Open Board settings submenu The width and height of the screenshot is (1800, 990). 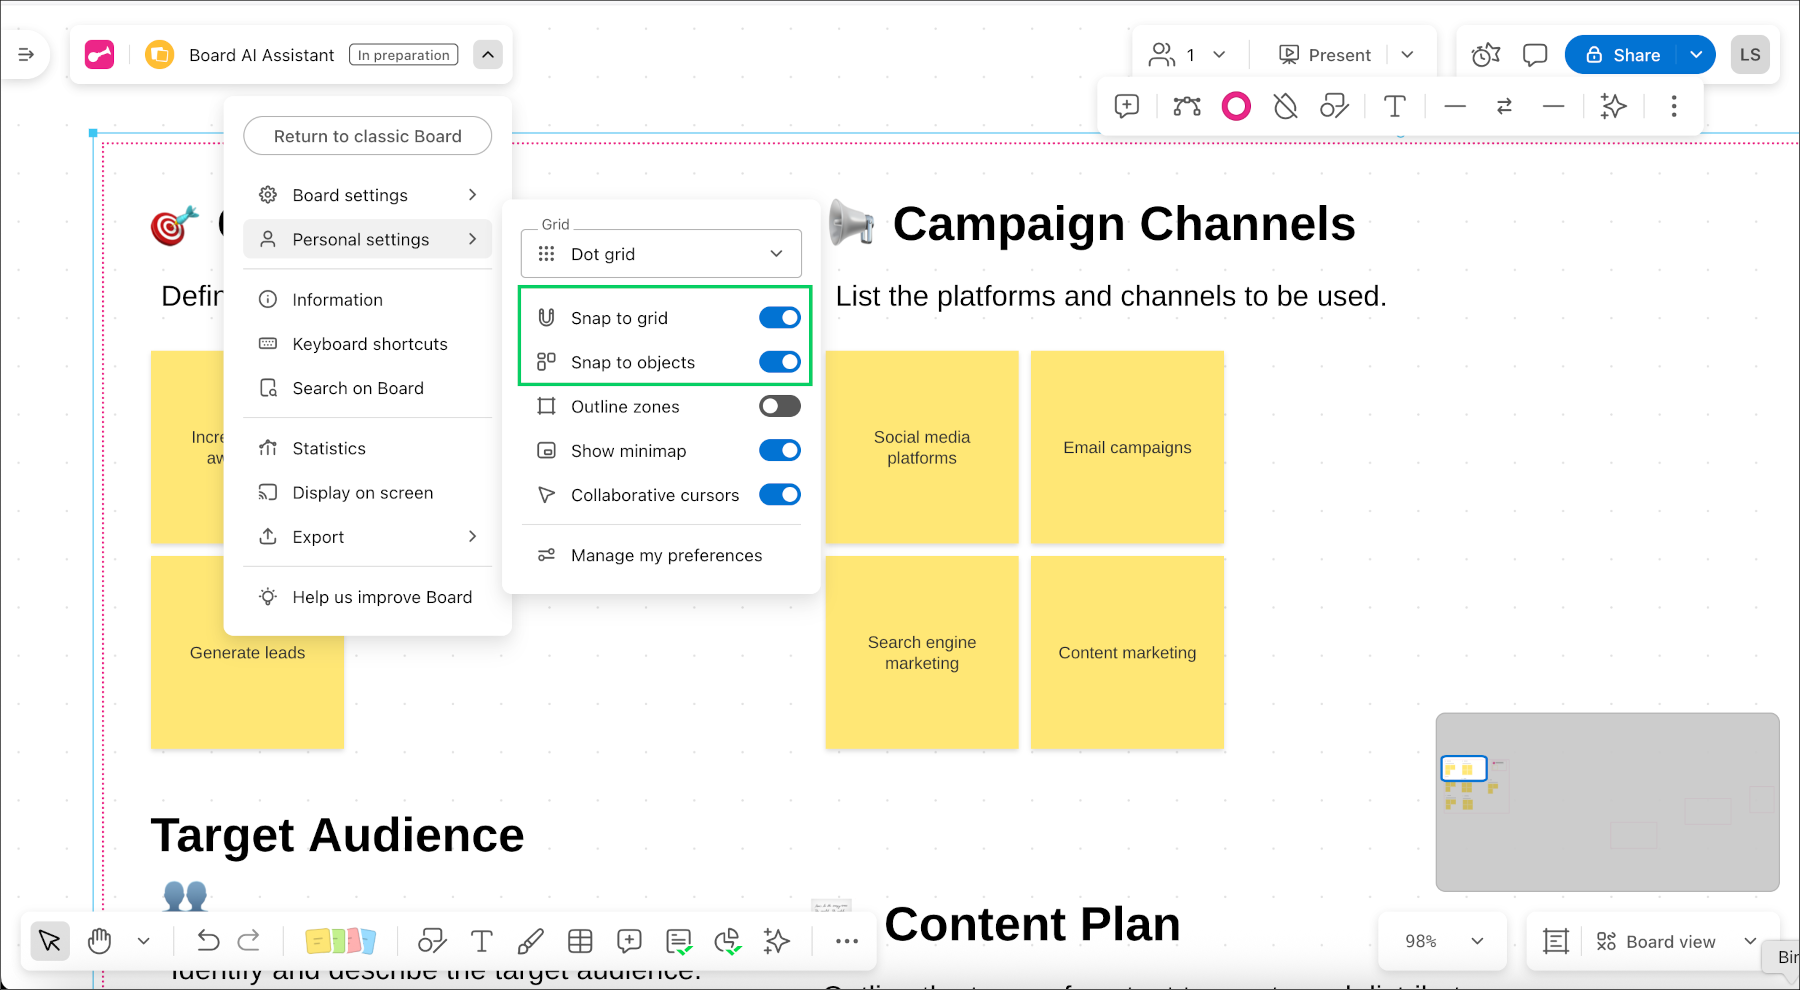click(x=367, y=195)
